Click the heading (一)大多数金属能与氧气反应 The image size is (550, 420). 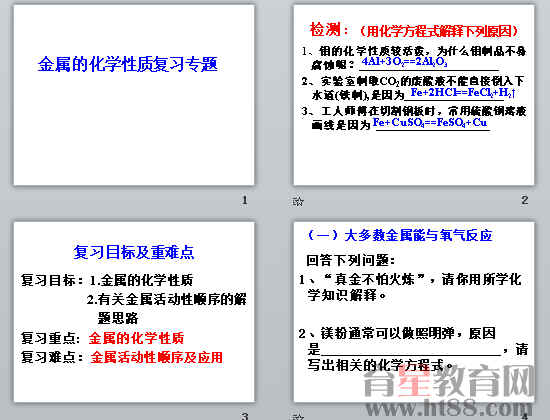click(x=400, y=235)
